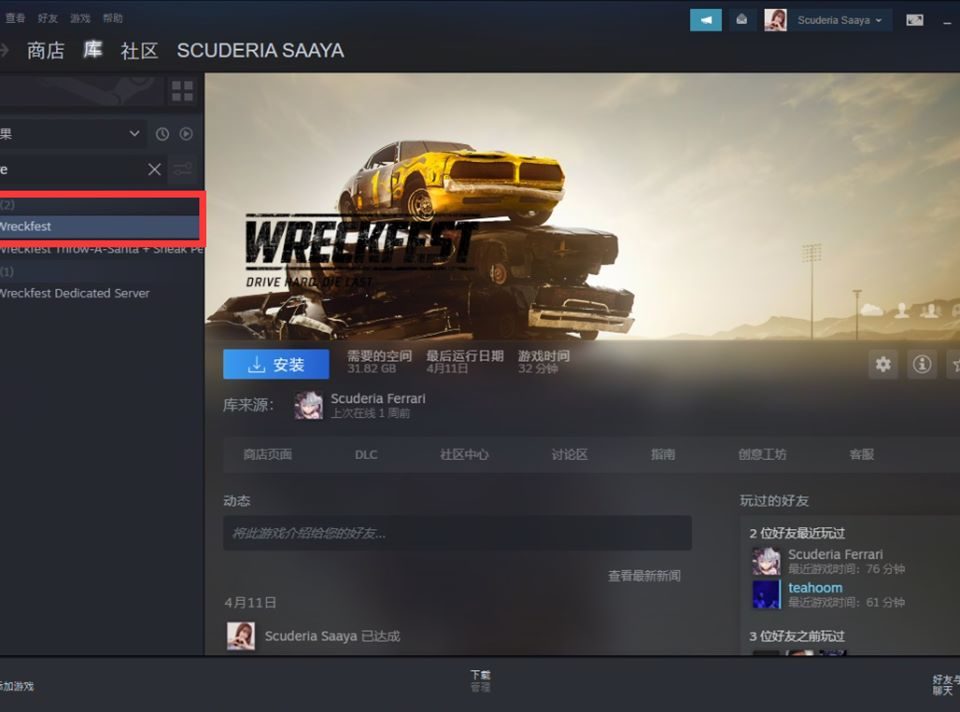Click the blue 安装 install button

pos(276,365)
